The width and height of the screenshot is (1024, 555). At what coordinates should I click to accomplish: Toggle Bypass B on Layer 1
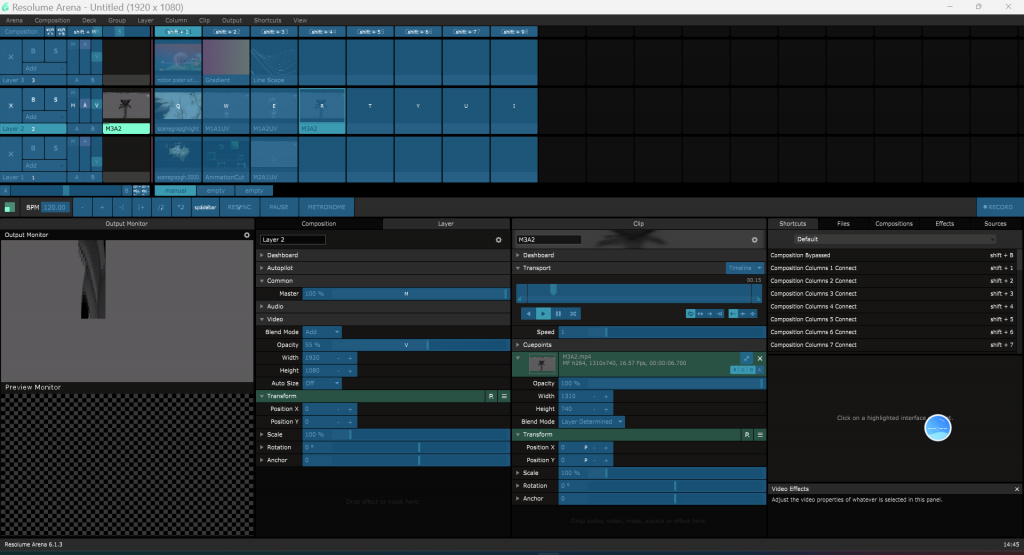point(33,148)
